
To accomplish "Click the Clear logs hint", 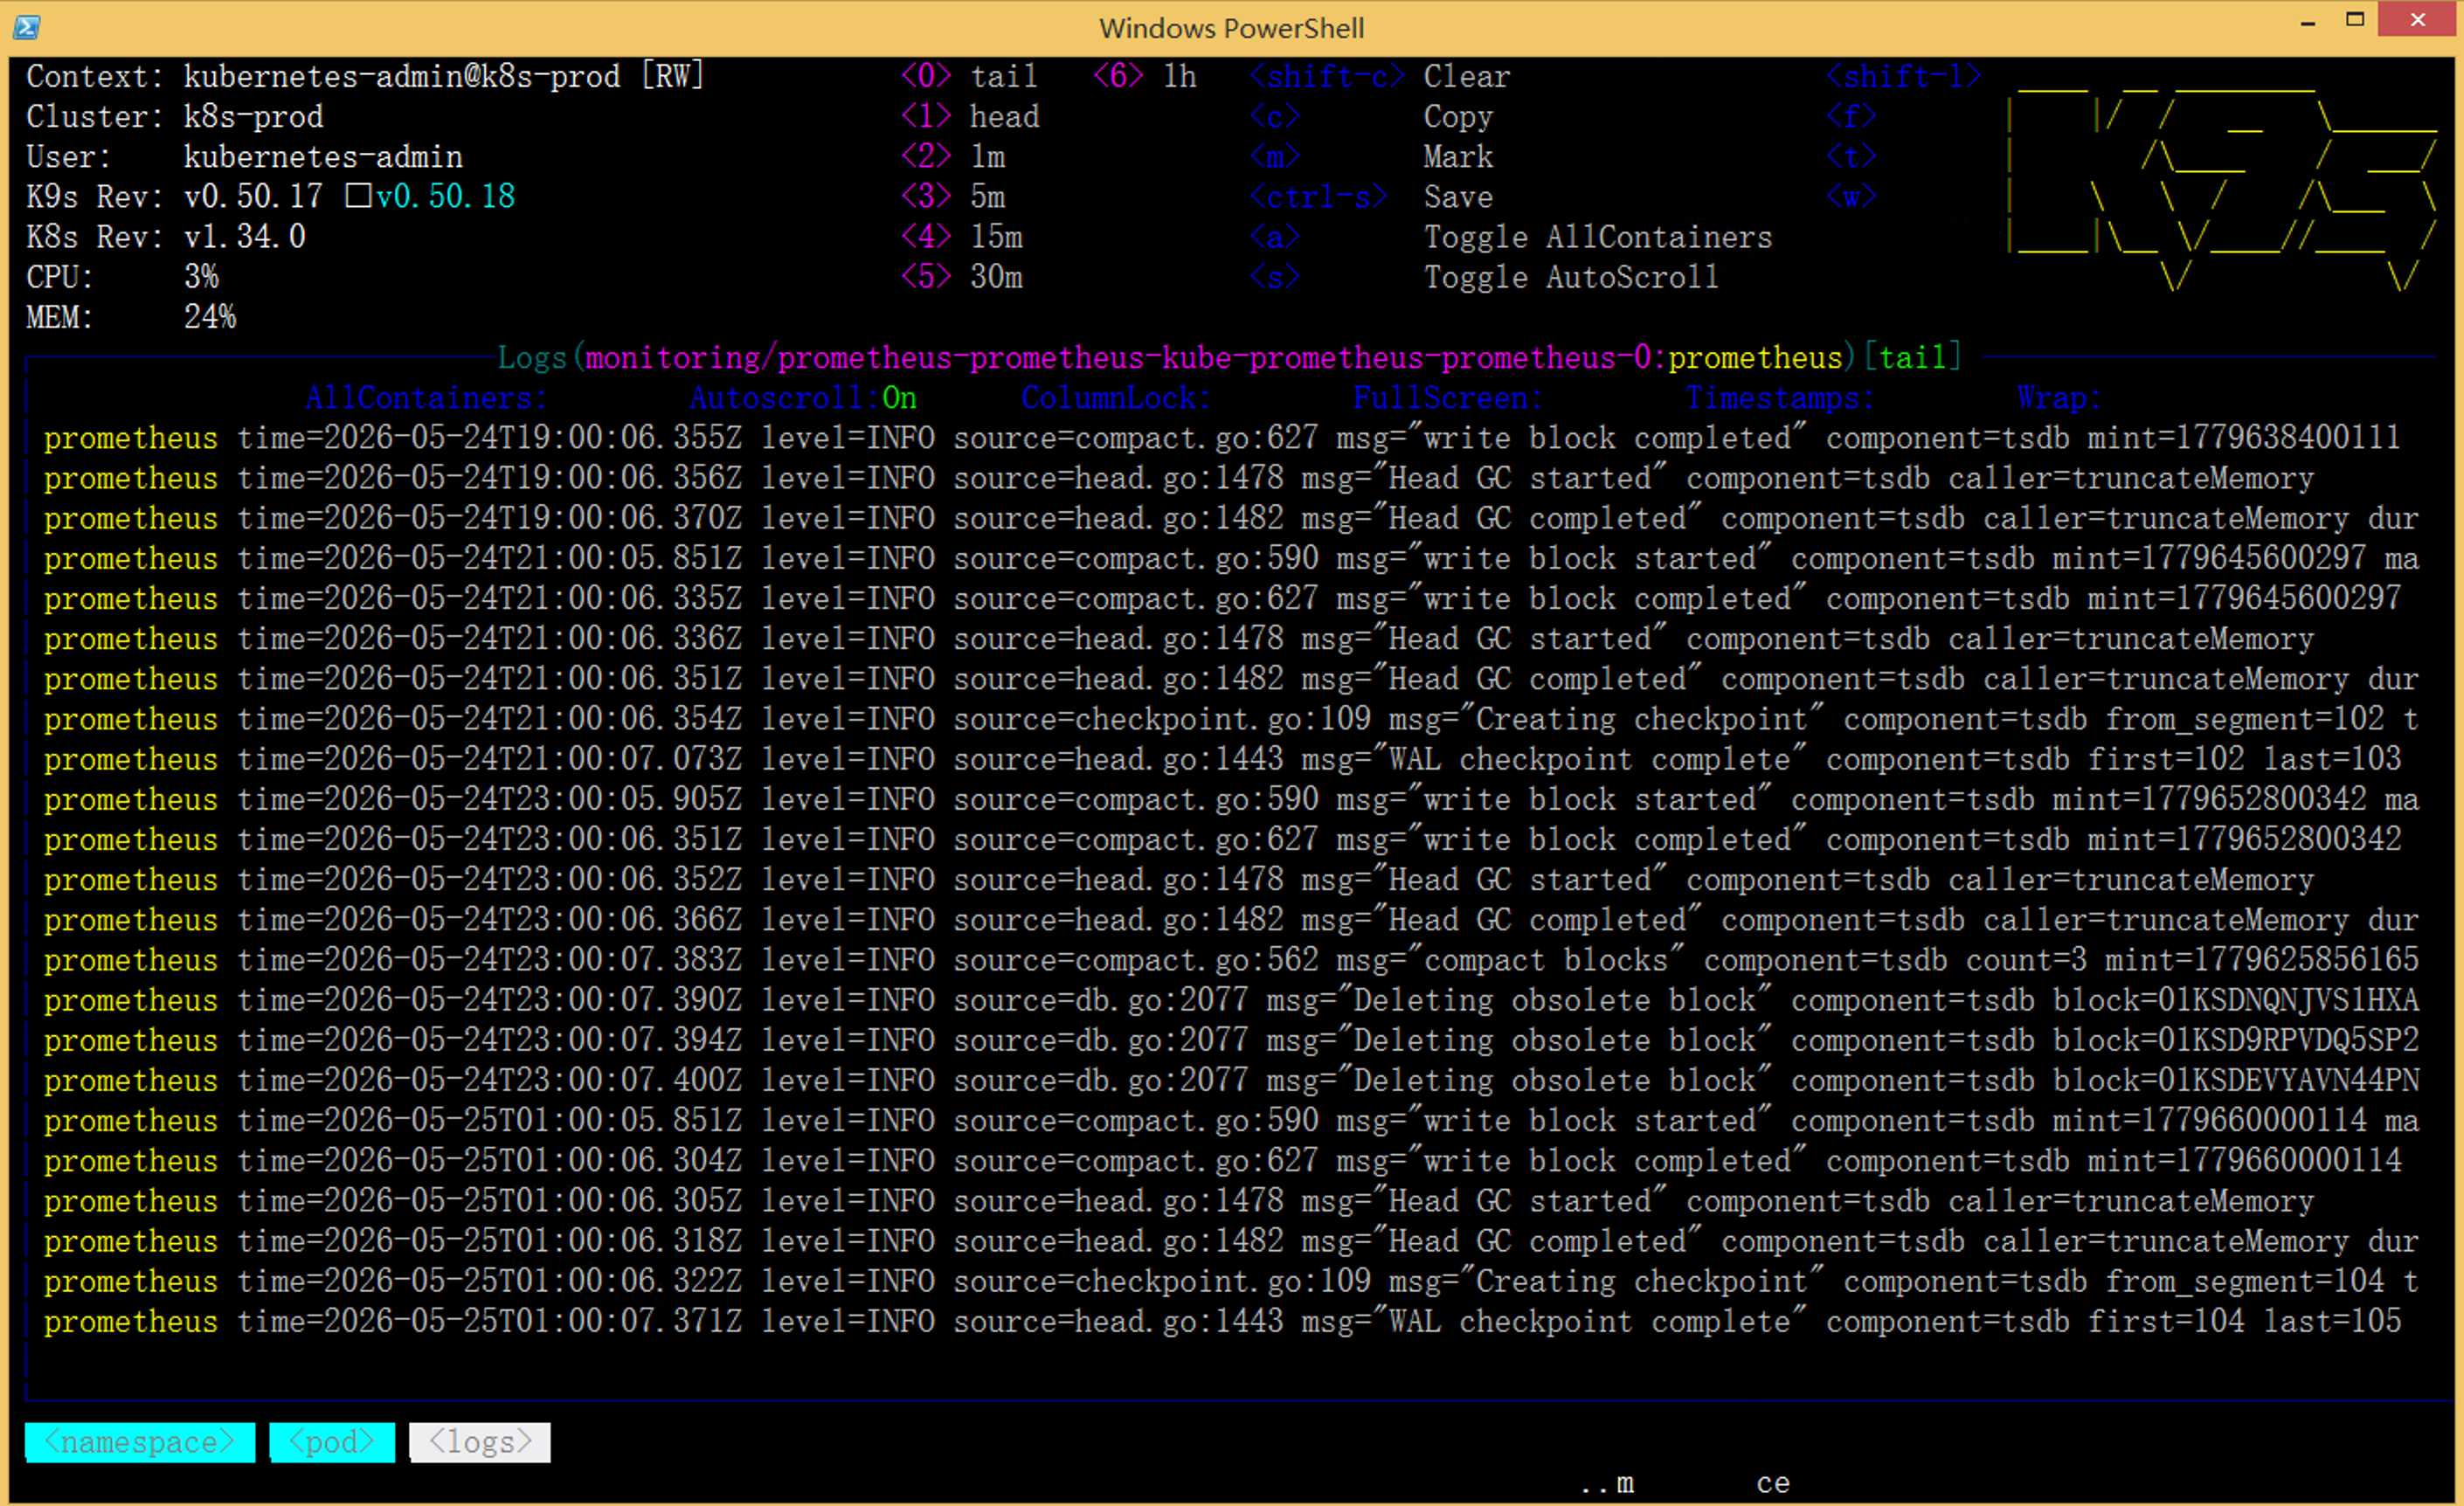I will coord(1467,77).
